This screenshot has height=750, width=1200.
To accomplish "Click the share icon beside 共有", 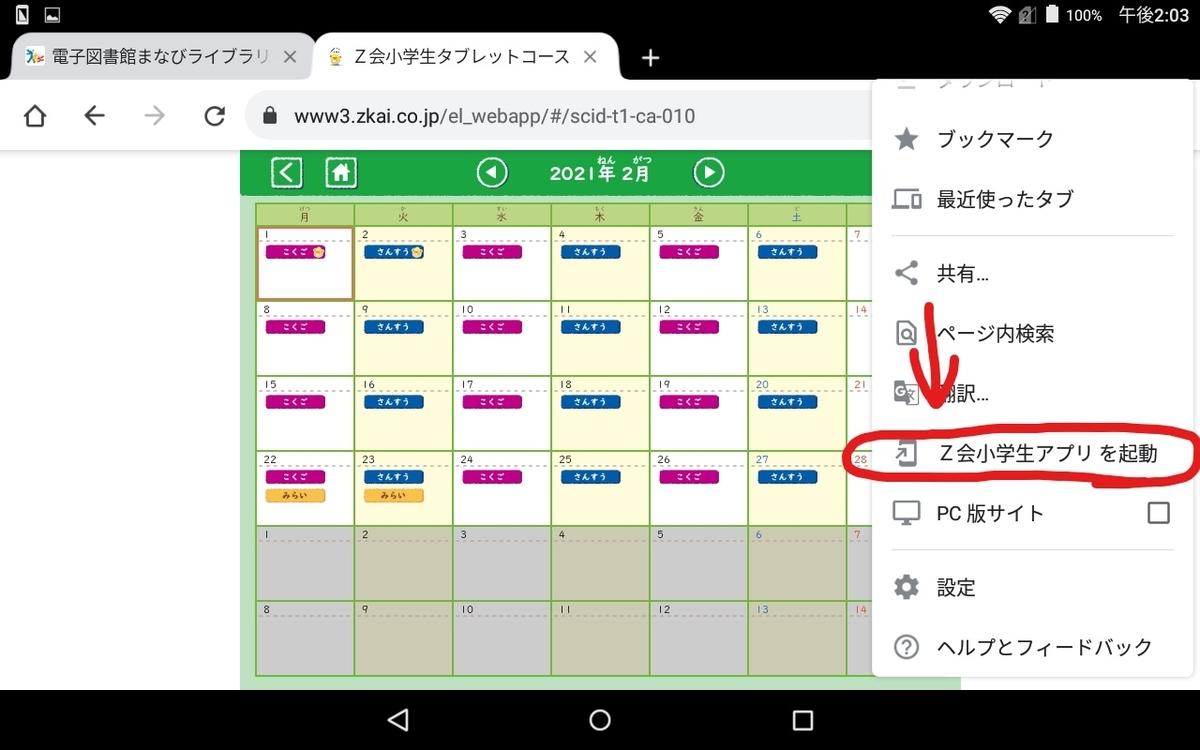I will coord(906,273).
